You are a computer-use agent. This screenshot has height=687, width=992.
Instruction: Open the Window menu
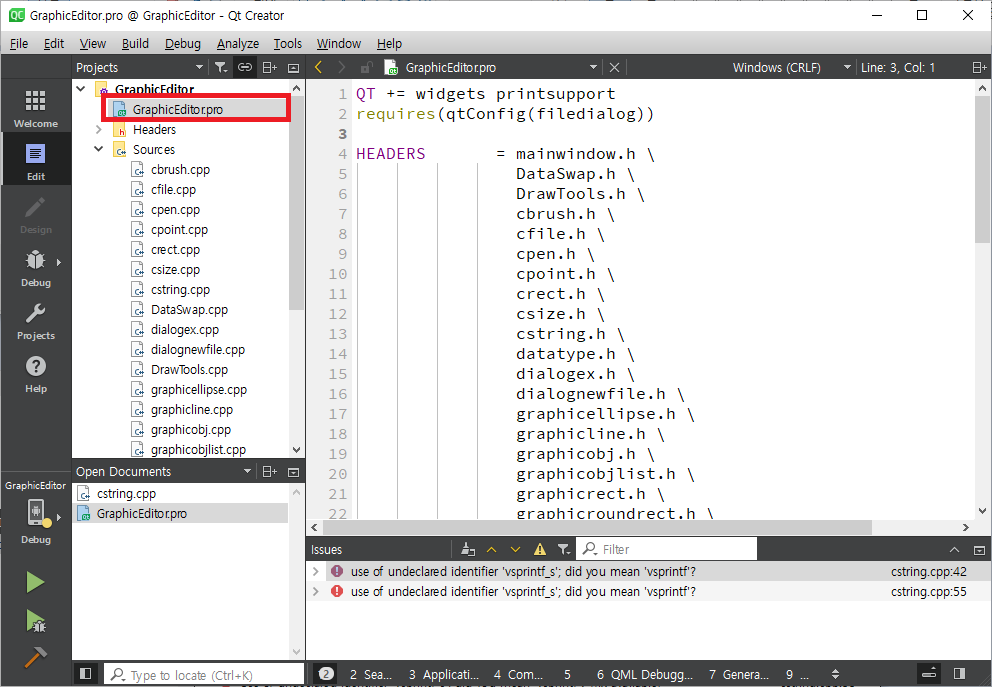tap(338, 44)
